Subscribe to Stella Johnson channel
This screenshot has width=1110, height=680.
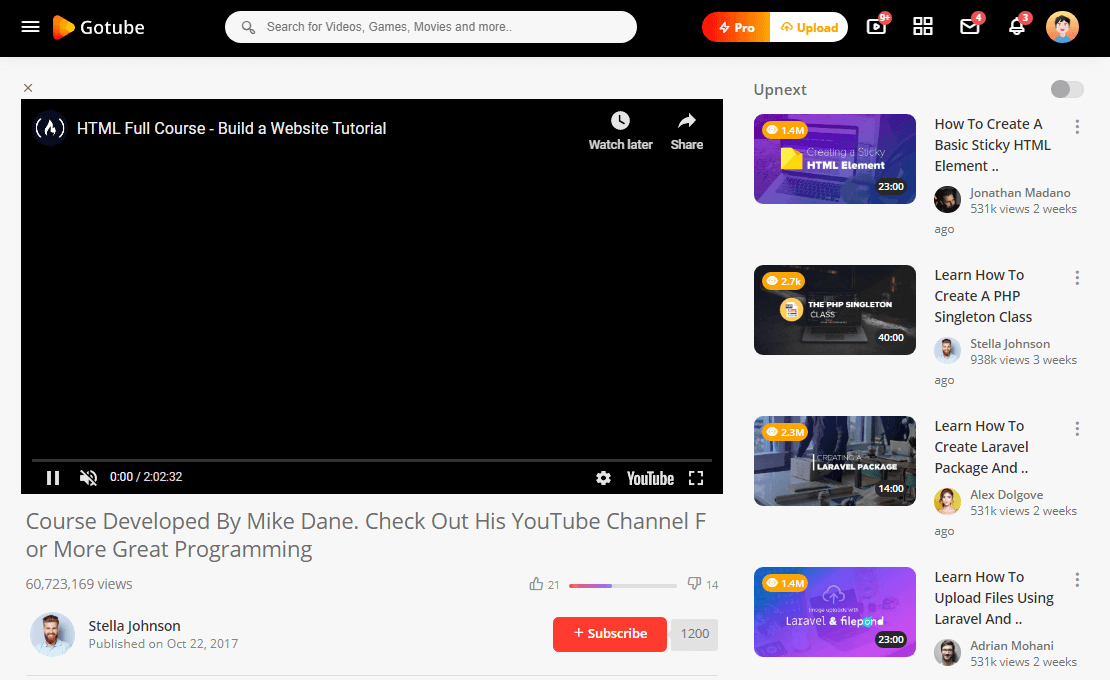(x=610, y=634)
